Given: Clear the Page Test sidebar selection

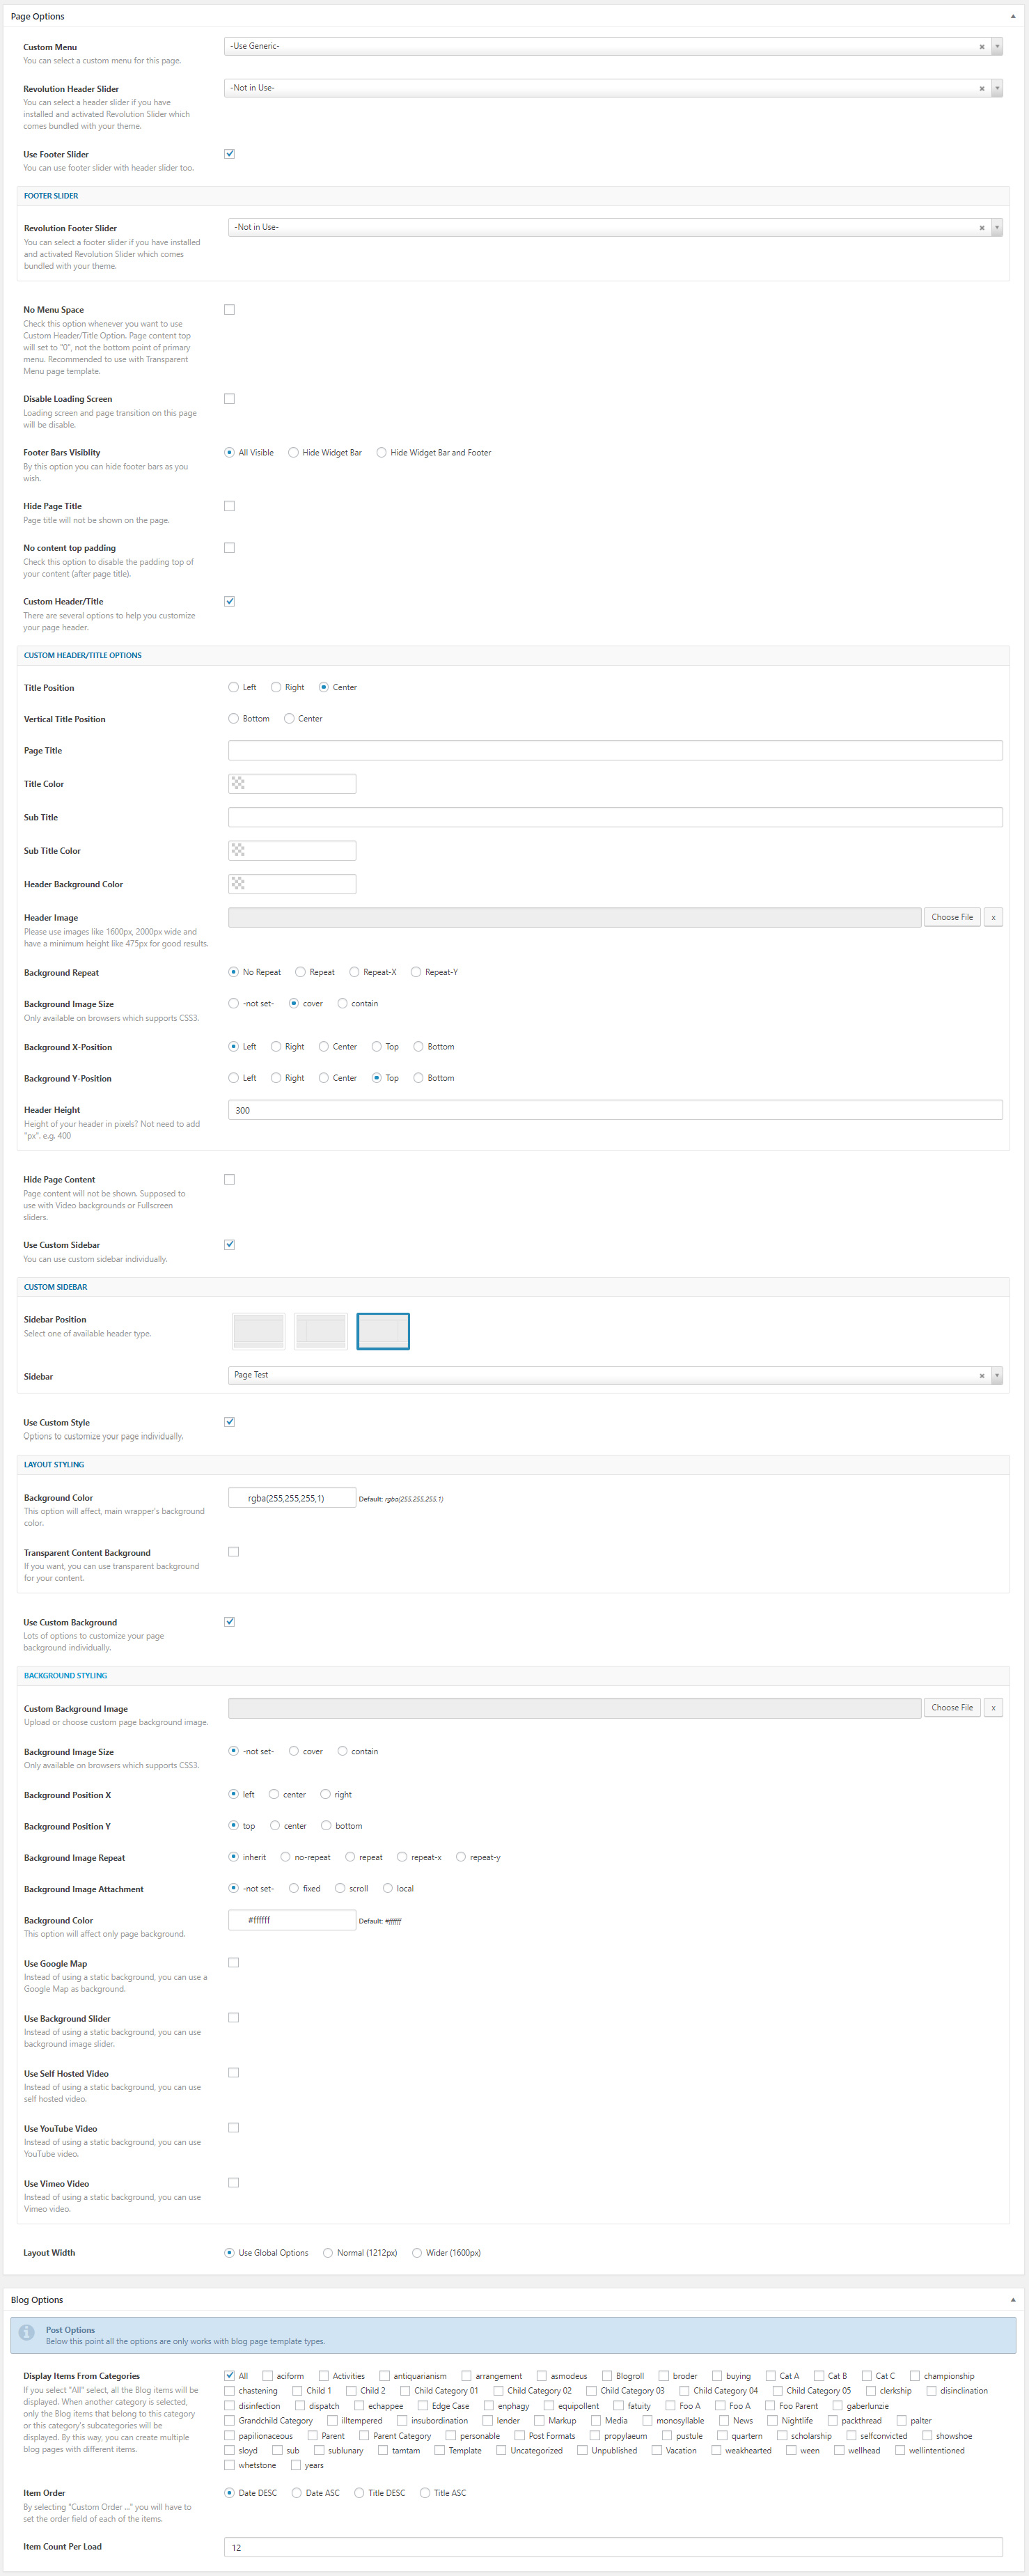Looking at the screenshot, I should tap(981, 1376).
